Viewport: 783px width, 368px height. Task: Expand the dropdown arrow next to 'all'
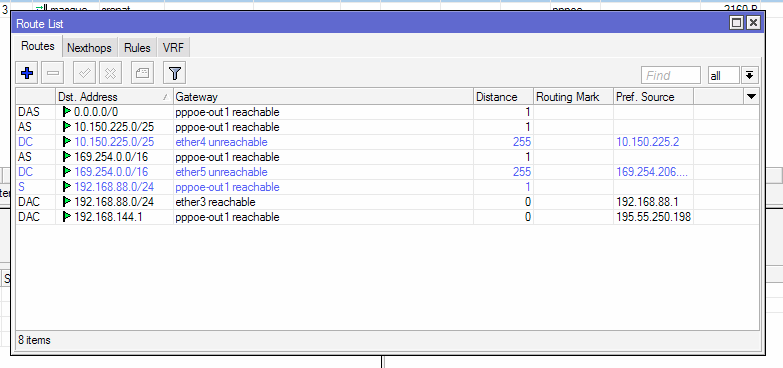tap(749, 75)
